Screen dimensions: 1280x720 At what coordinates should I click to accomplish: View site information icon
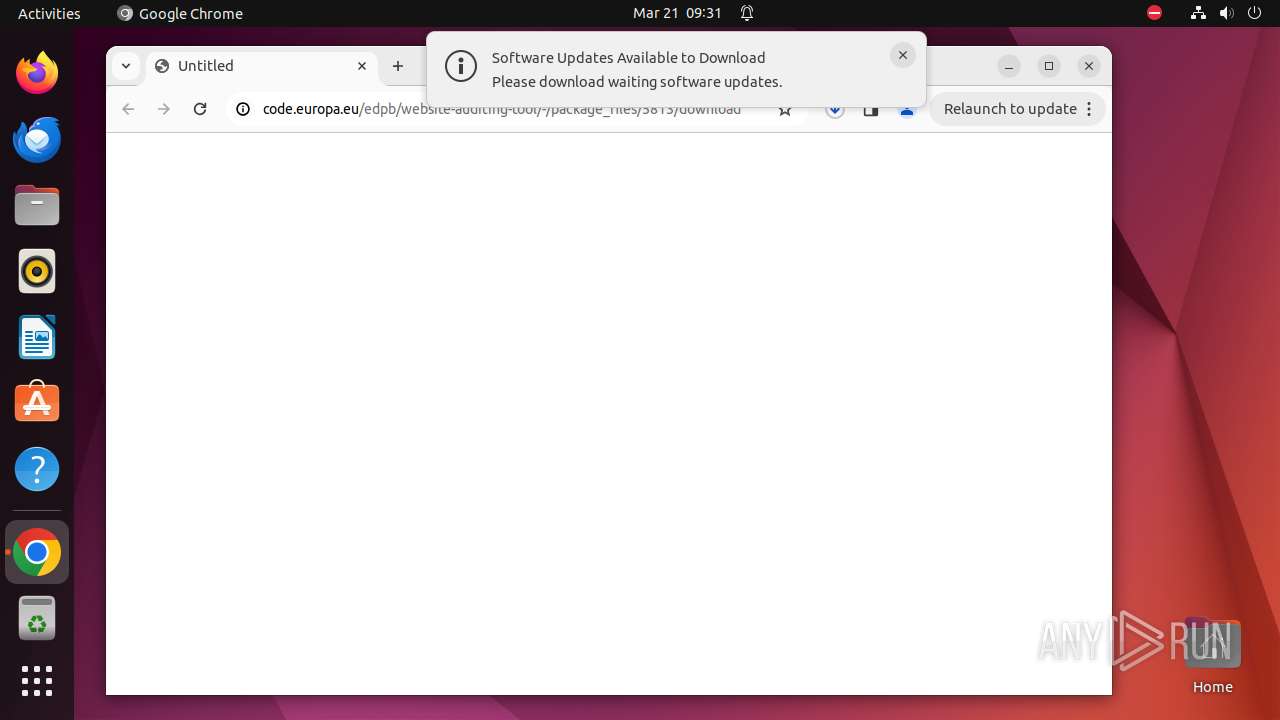tap(243, 109)
